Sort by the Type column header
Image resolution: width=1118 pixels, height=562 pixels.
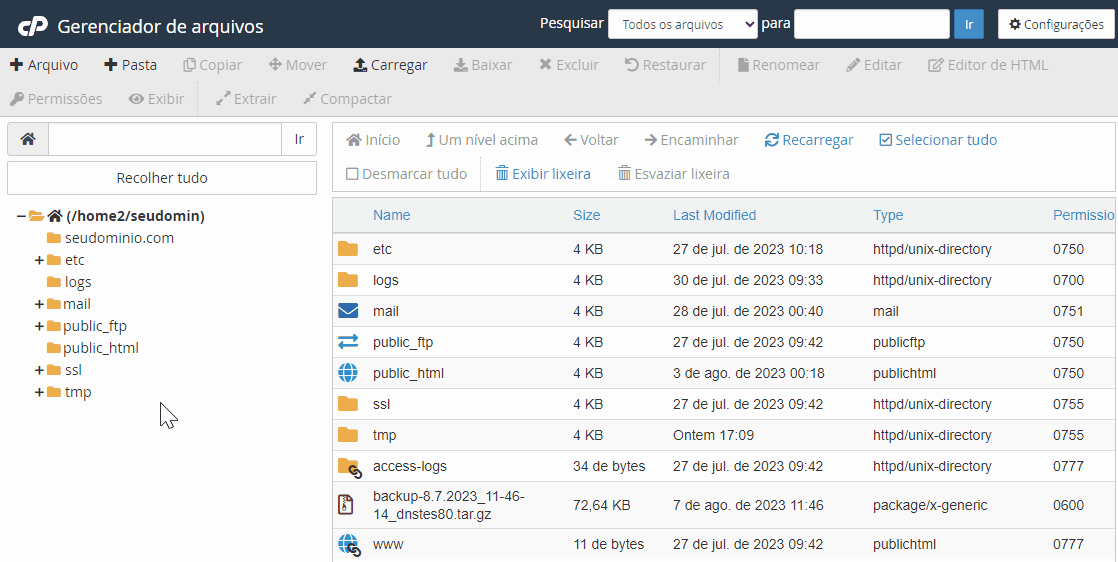coord(888,215)
